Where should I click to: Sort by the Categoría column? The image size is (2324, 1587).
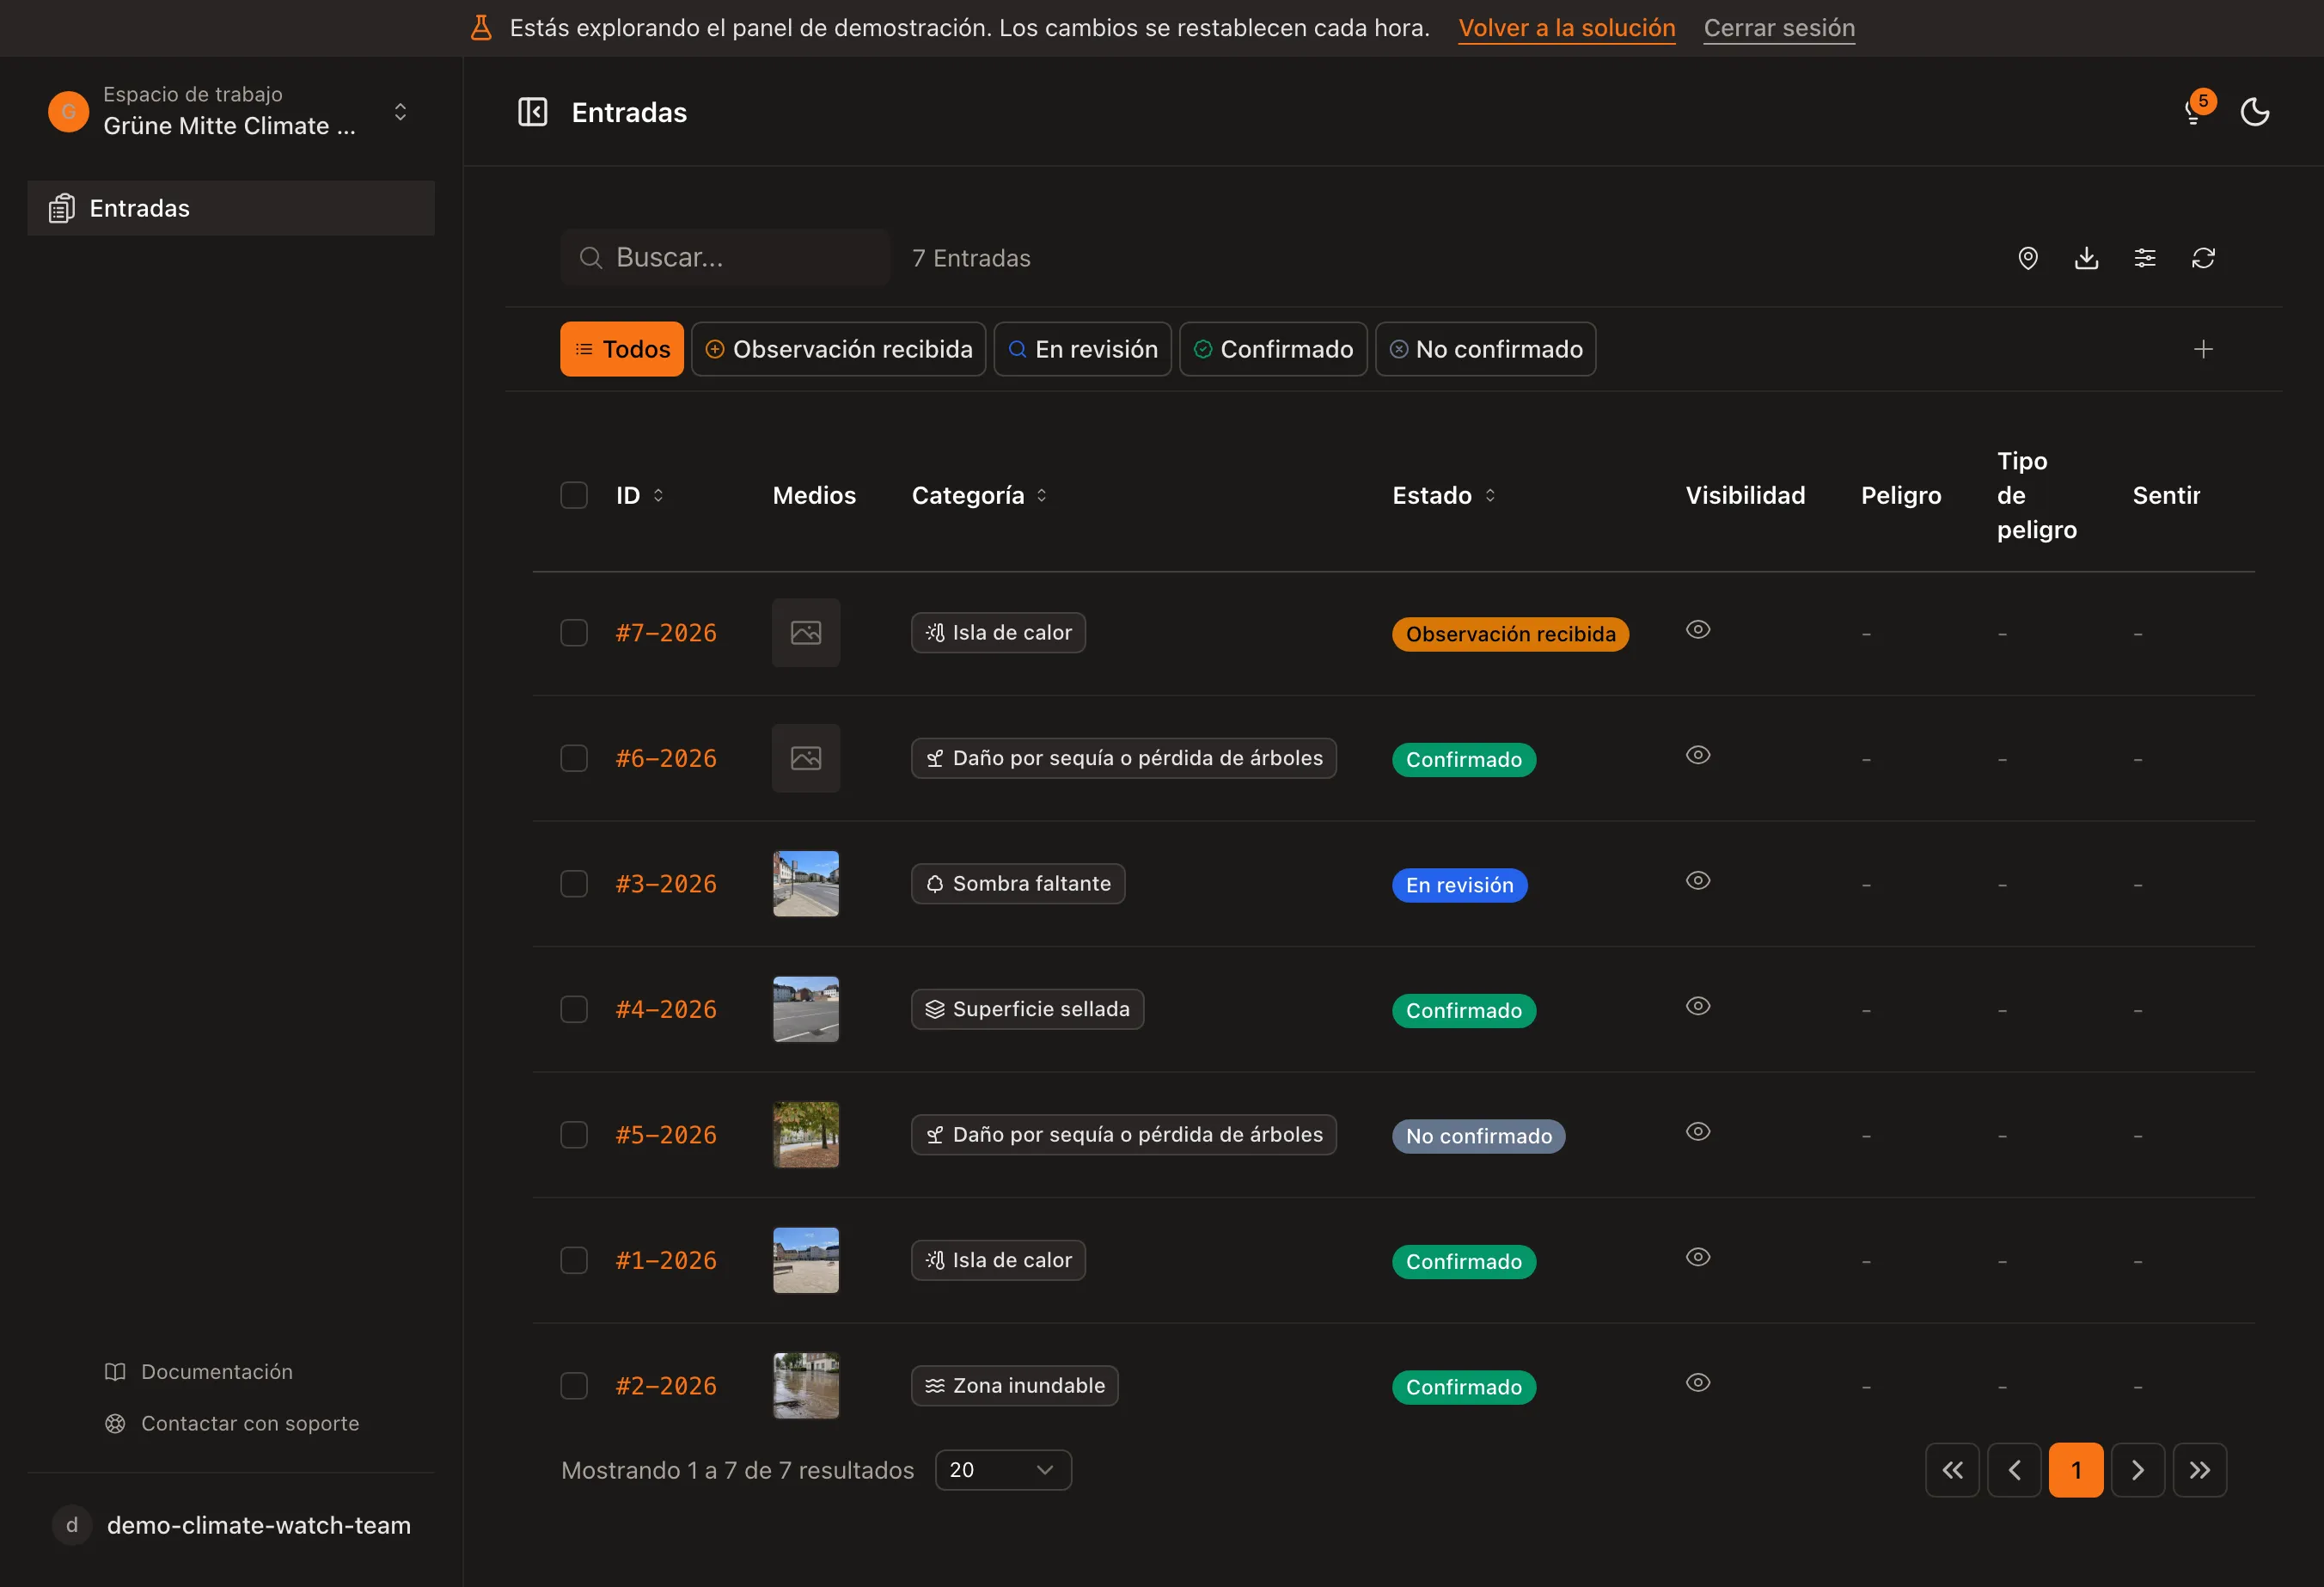979,495
